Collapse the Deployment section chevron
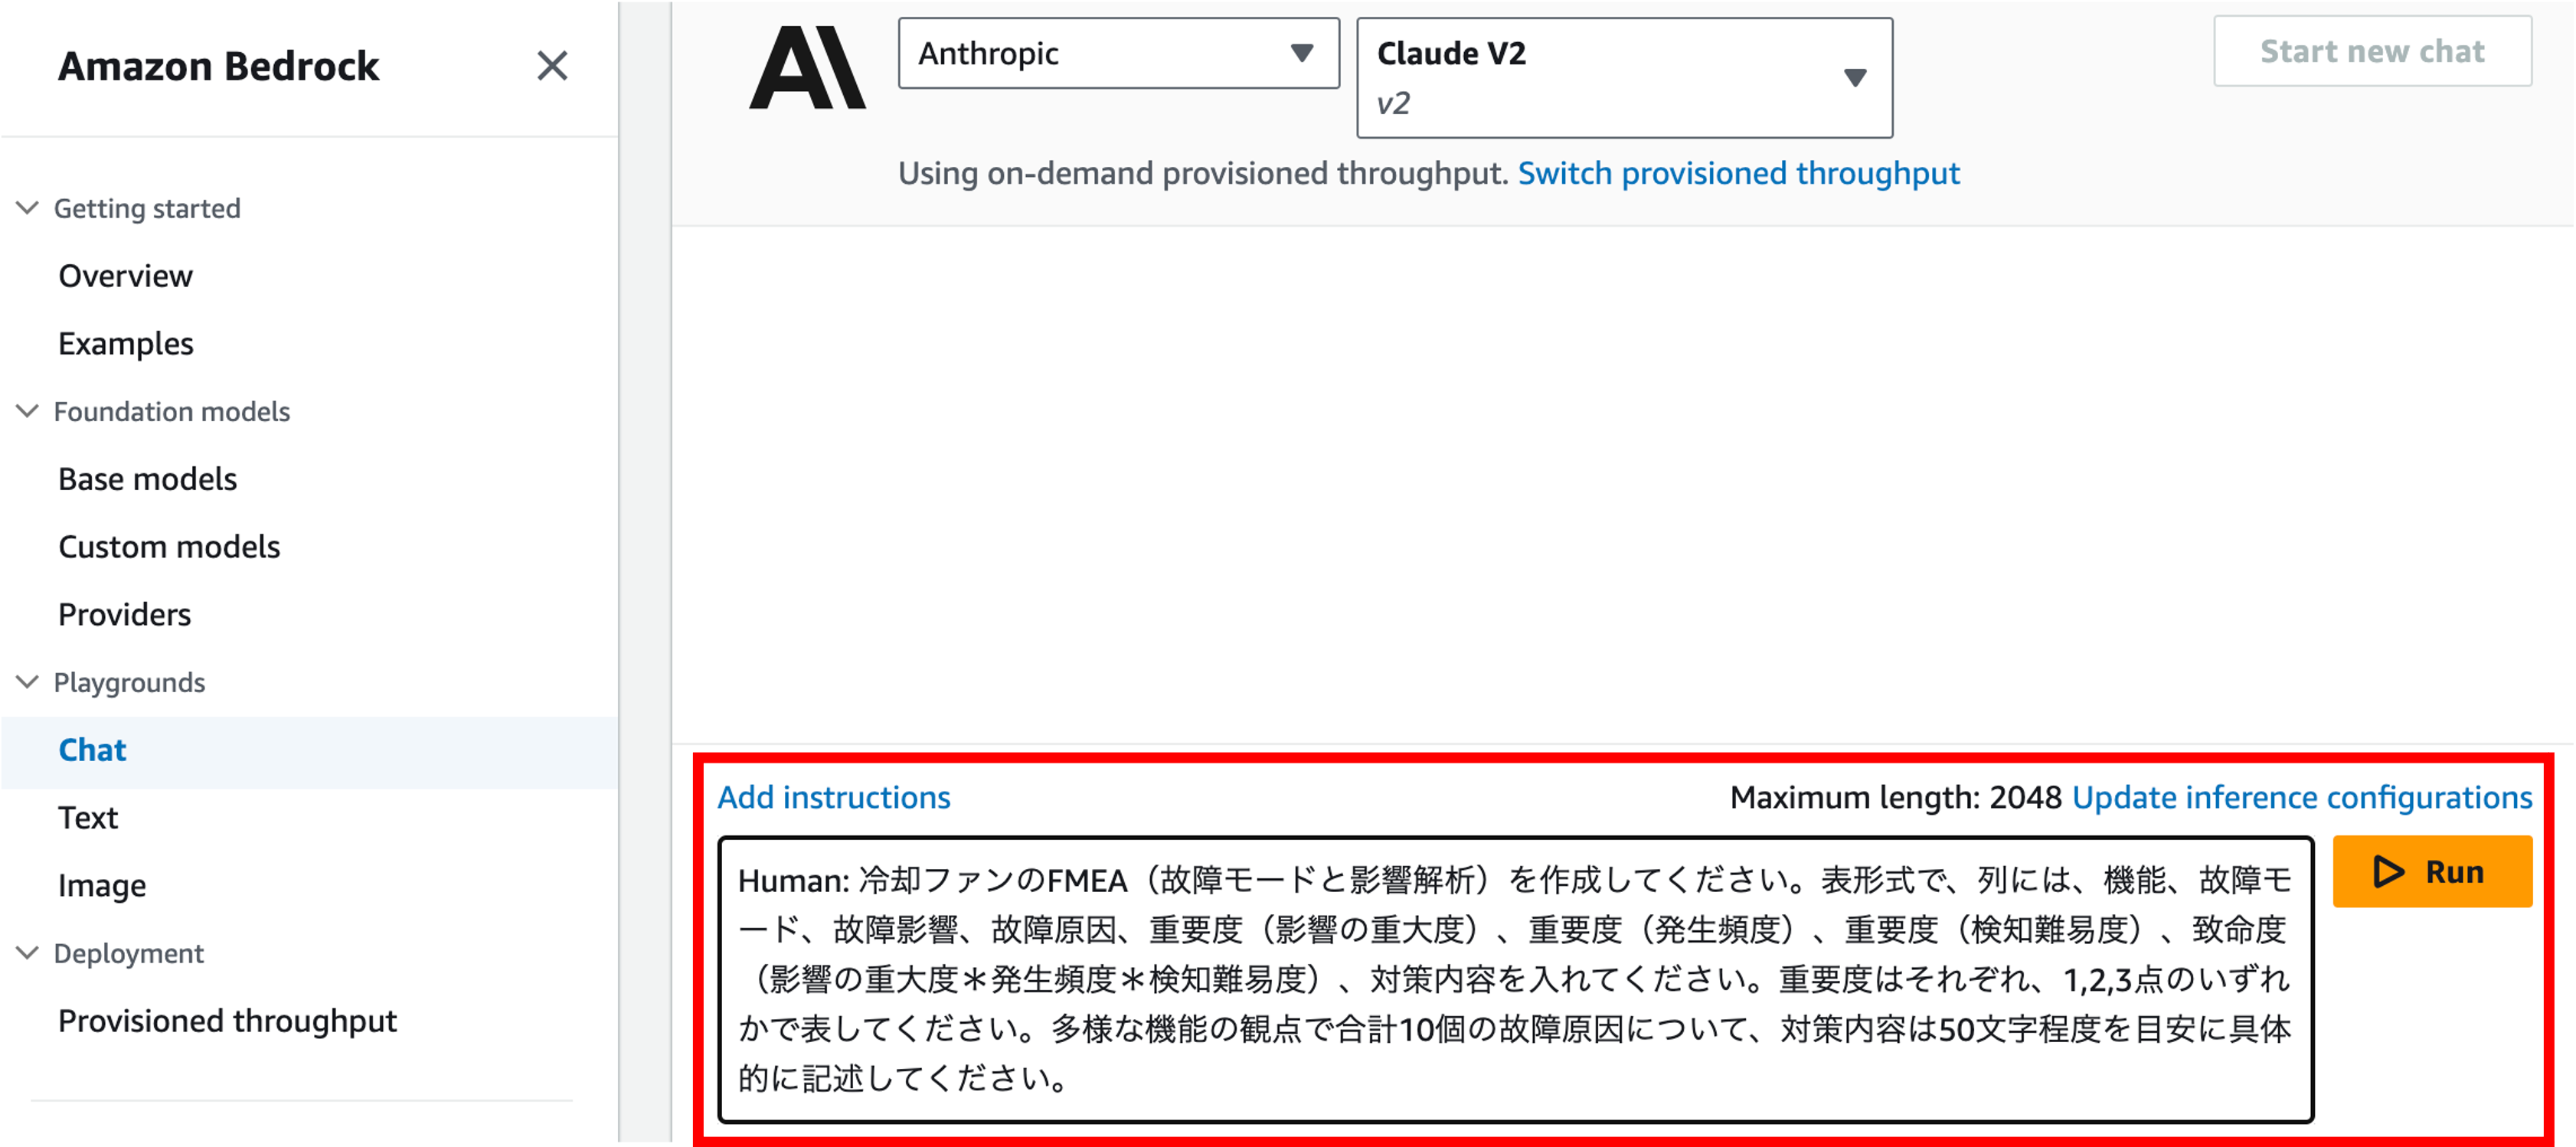The height and width of the screenshot is (1147, 2576). (28, 953)
